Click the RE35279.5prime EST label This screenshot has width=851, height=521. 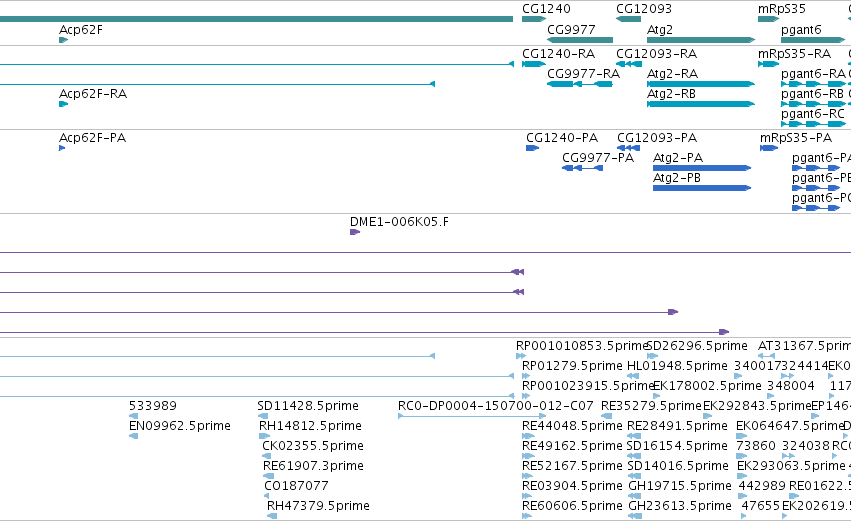(x=651, y=406)
